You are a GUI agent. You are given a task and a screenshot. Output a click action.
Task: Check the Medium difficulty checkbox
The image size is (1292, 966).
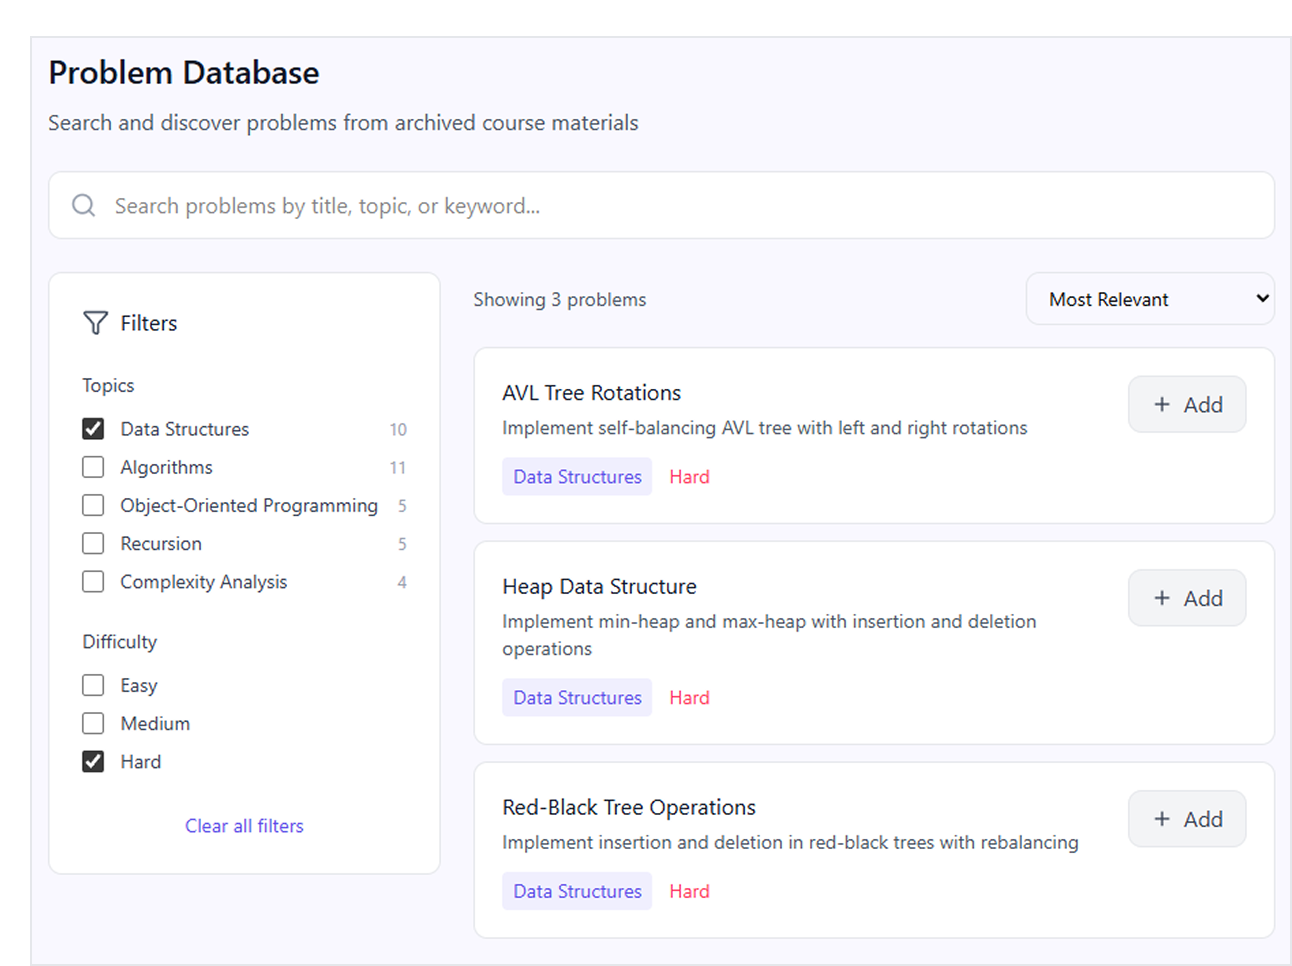93,723
